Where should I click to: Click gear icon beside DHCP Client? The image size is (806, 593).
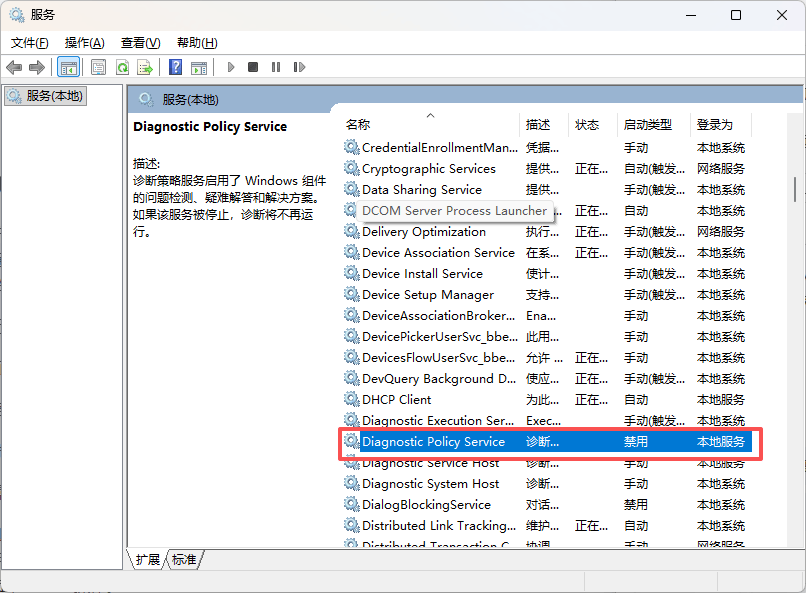(x=352, y=400)
